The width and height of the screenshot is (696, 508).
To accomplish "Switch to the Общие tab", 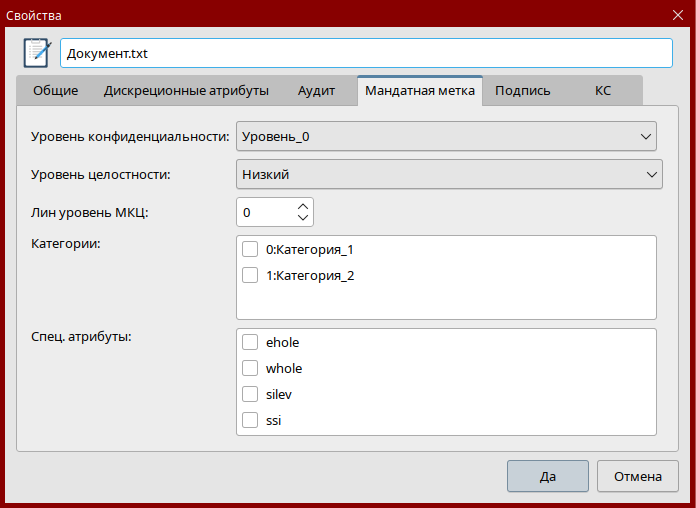I will (x=55, y=91).
